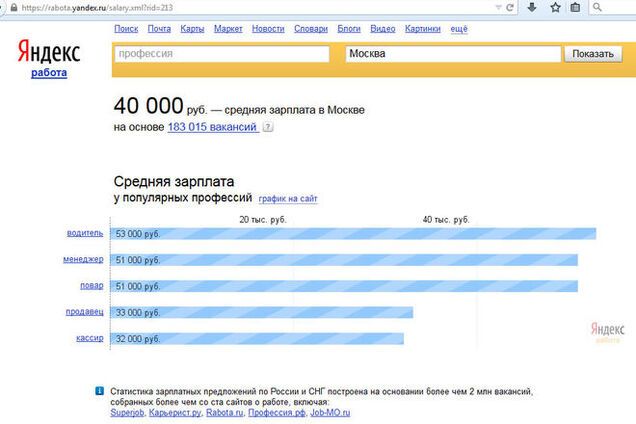
Task: Click the Средняя зарплата heading
Action: [x=174, y=181]
